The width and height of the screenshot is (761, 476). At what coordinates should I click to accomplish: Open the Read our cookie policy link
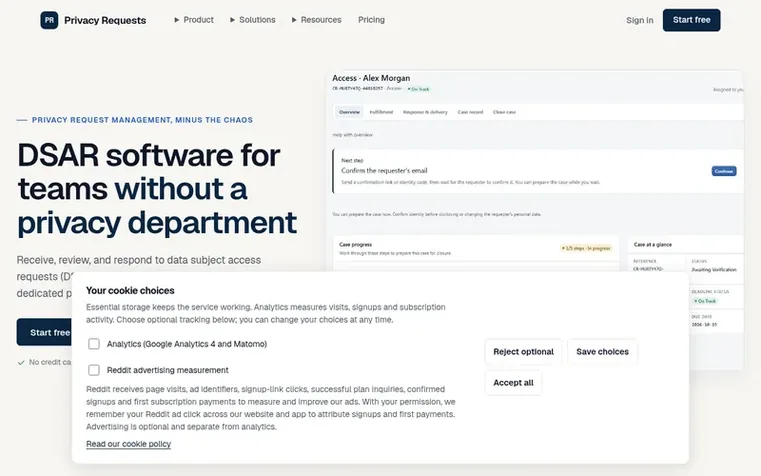click(129, 444)
